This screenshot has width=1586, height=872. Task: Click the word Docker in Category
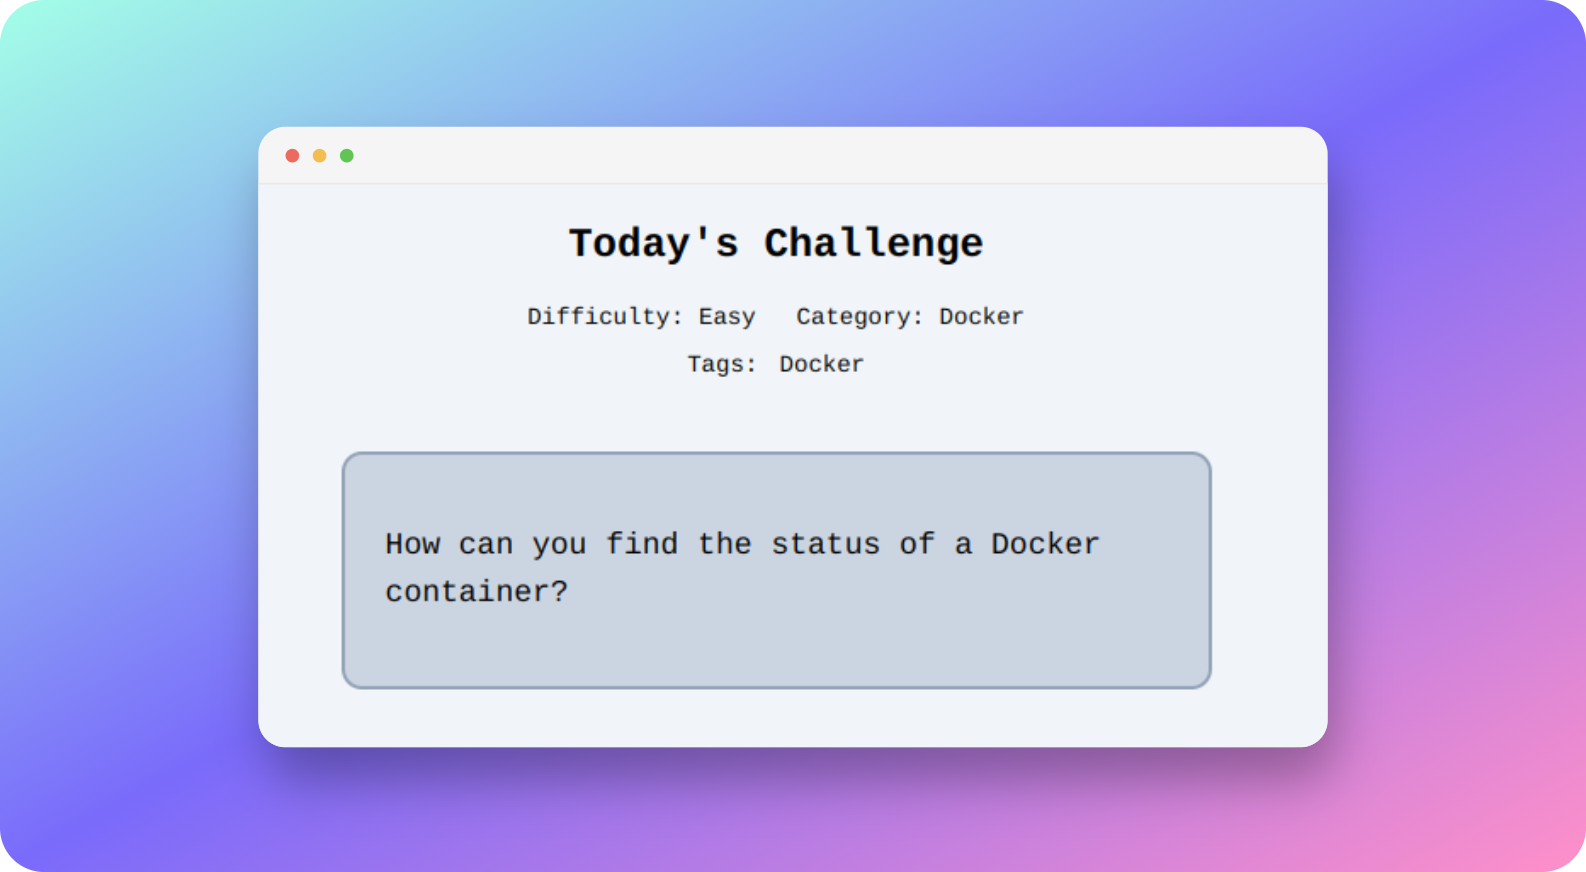(x=981, y=317)
